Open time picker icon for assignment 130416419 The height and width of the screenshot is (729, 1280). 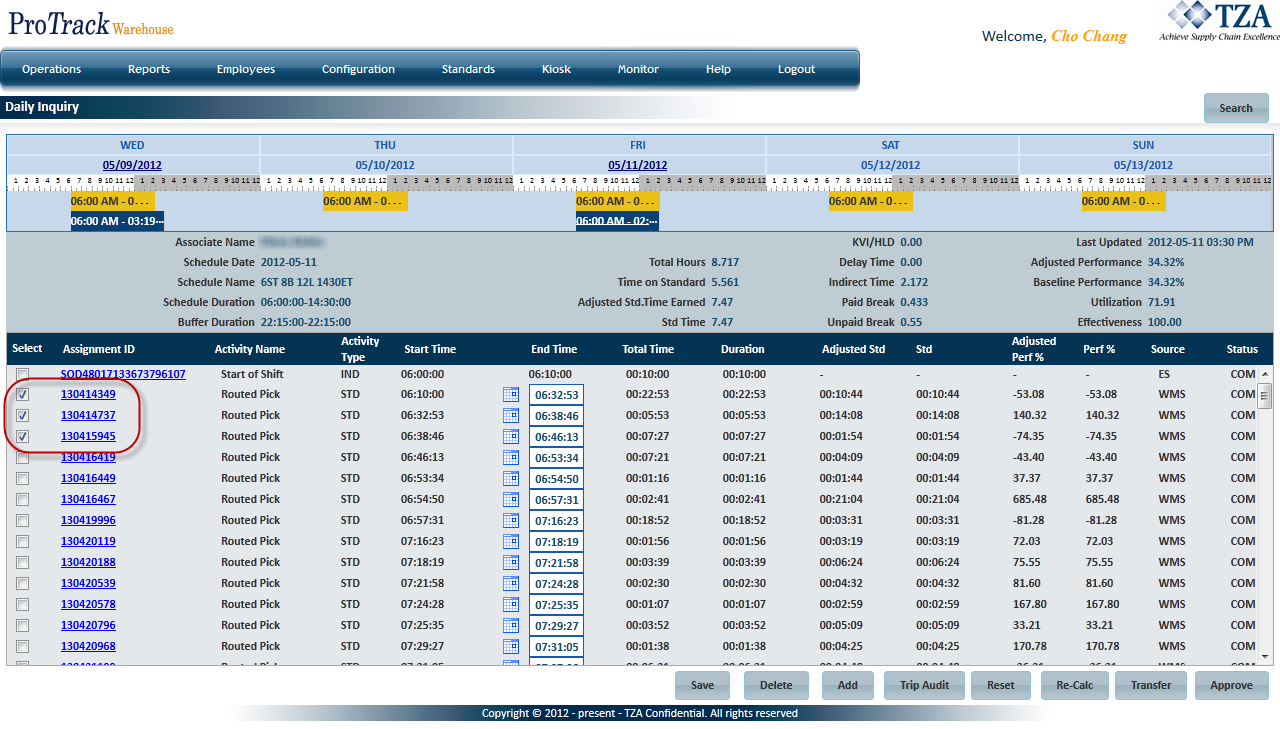point(510,458)
